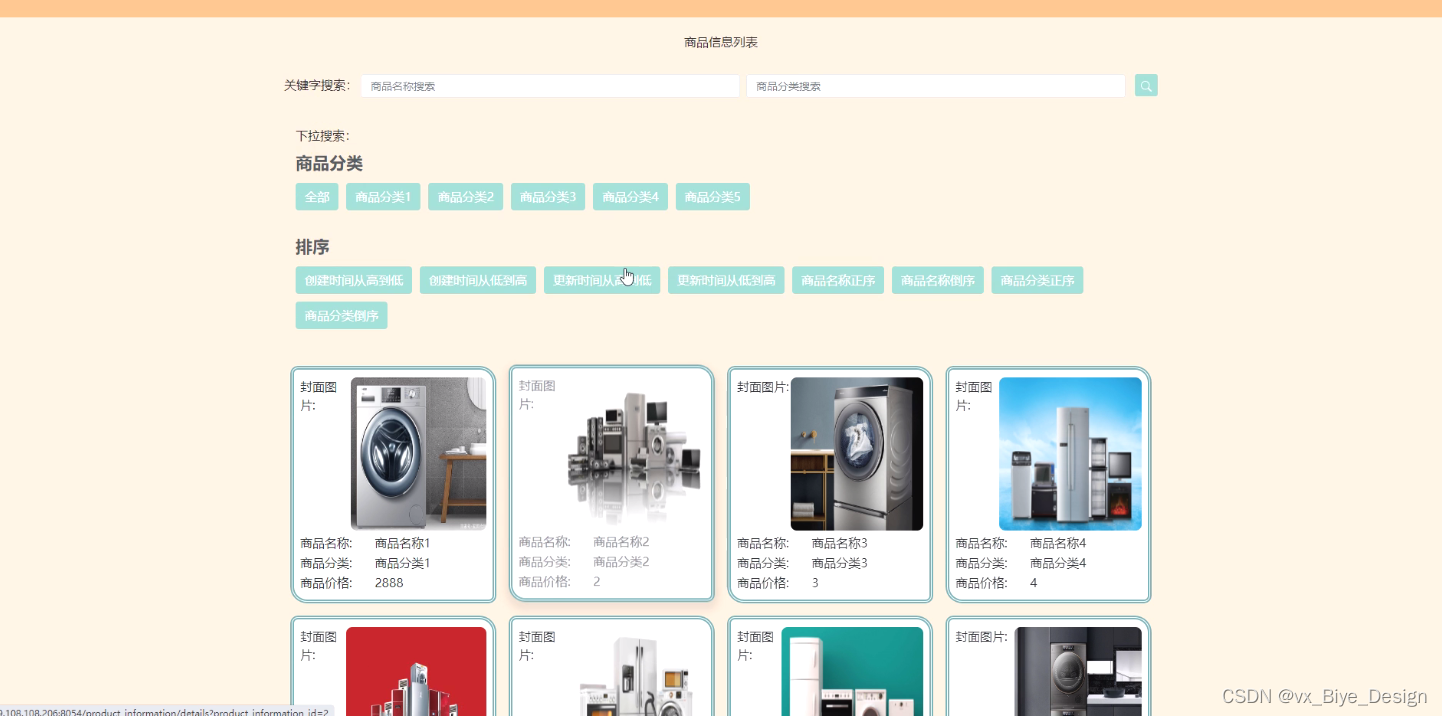Click the 商品名称3 name text
This screenshot has width=1442, height=716.
pyautogui.click(x=839, y=543)
